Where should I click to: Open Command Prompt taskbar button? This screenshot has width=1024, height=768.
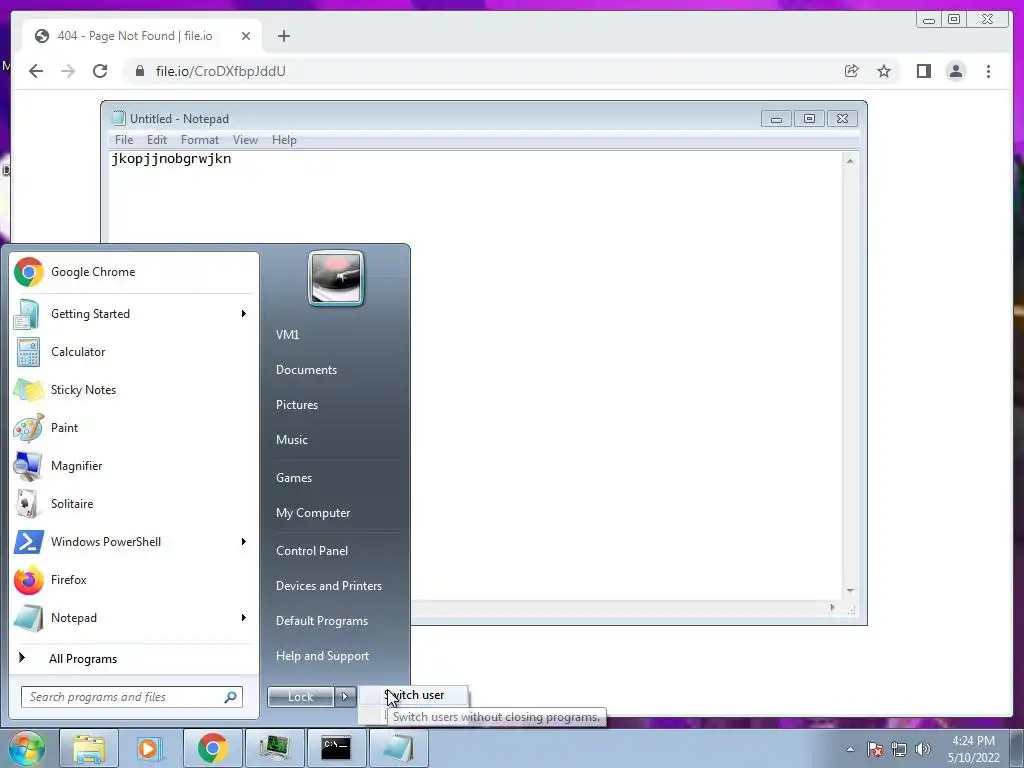336,748
